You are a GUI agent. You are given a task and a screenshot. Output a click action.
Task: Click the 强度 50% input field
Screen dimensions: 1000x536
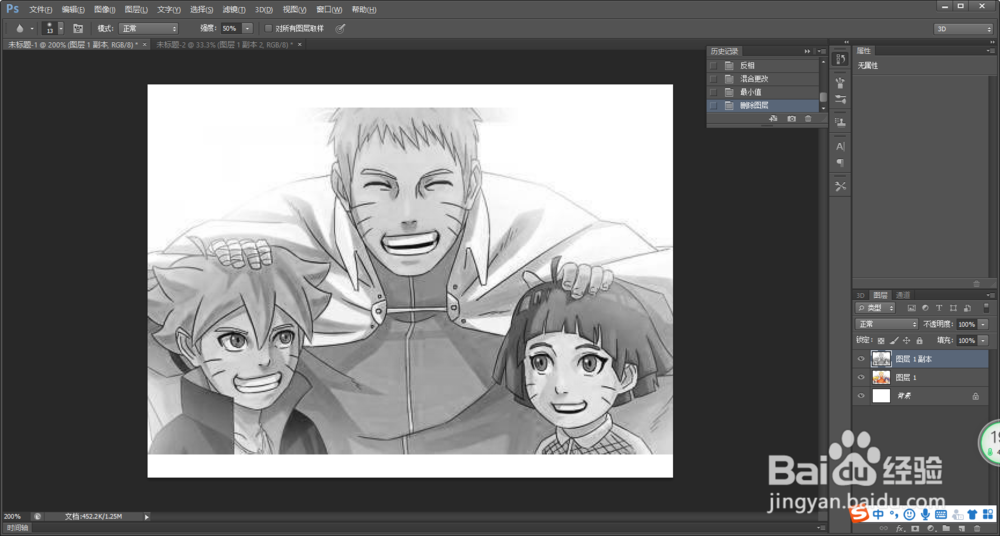[x=231, y=29]
